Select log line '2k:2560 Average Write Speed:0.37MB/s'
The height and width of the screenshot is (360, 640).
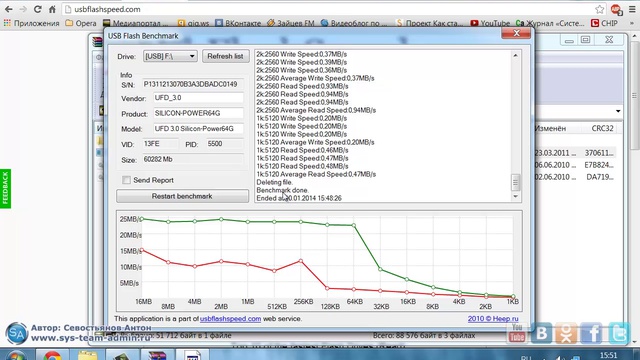pyautogui.click(x=315, y=78)
